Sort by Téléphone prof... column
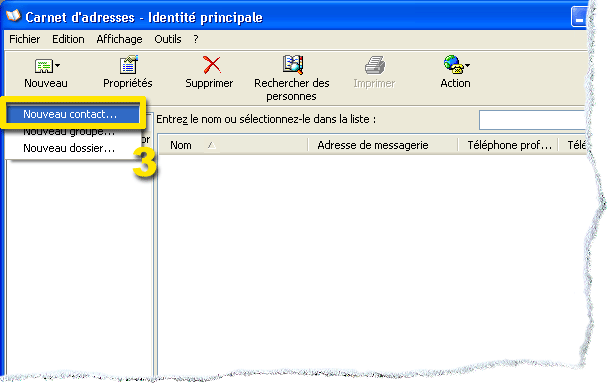615x390 pixels. pyautogui.click(x=508, y=145)
